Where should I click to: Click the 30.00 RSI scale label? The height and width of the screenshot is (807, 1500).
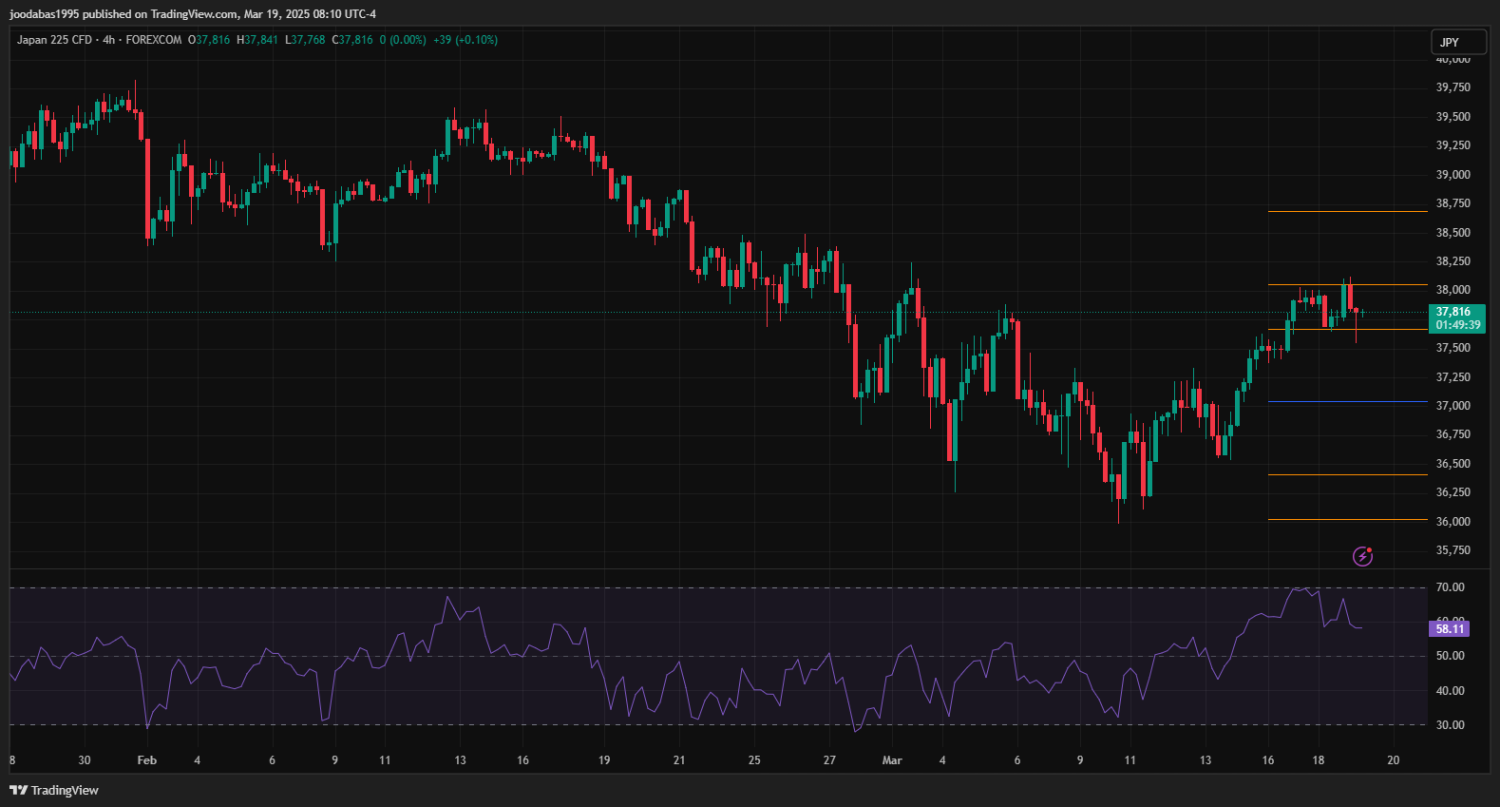click(1451, 725)
